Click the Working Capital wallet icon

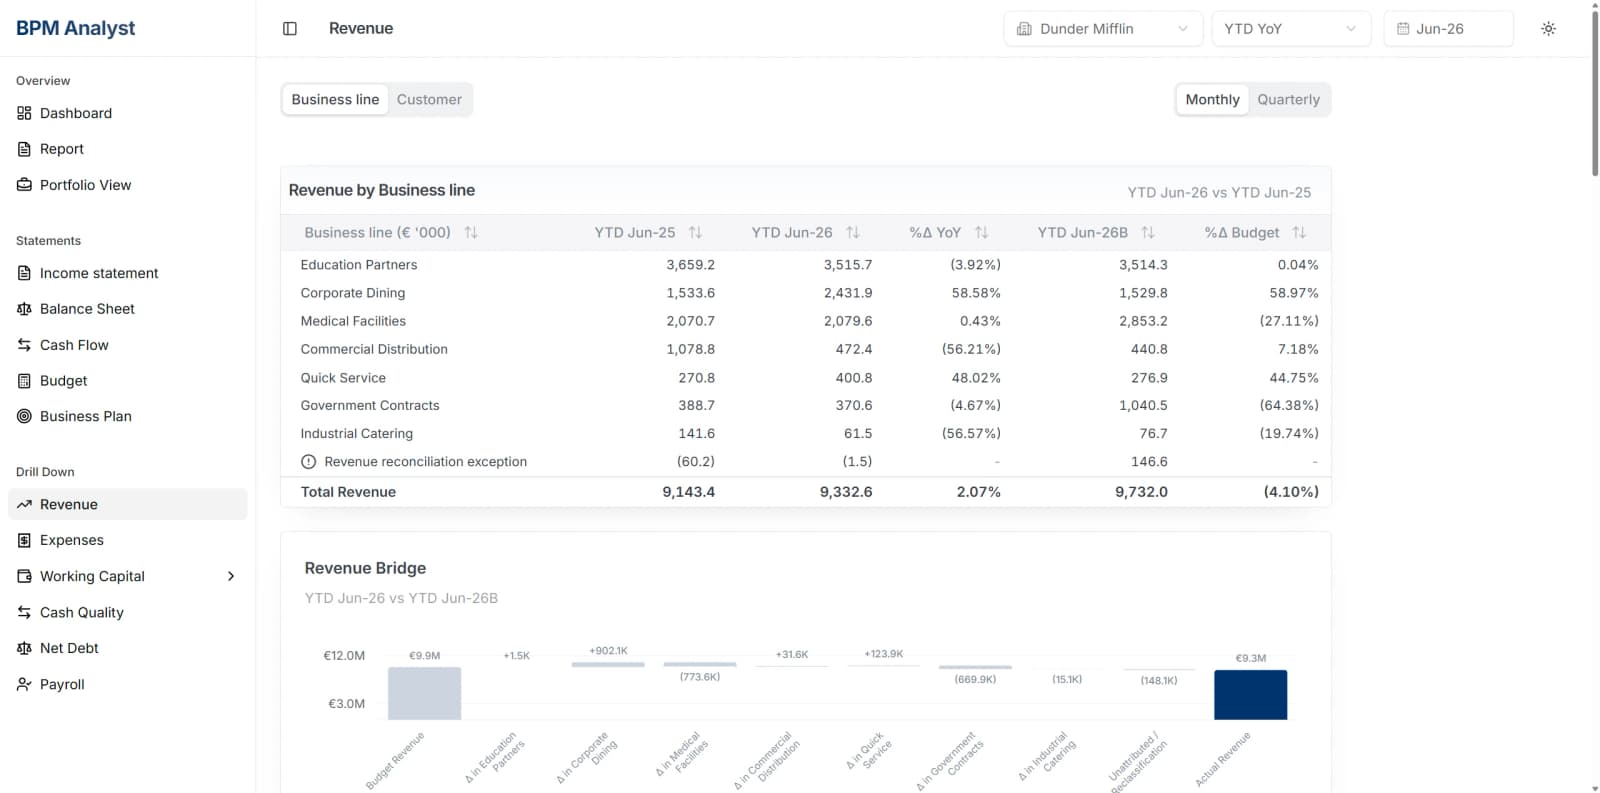tap(24, 576)
